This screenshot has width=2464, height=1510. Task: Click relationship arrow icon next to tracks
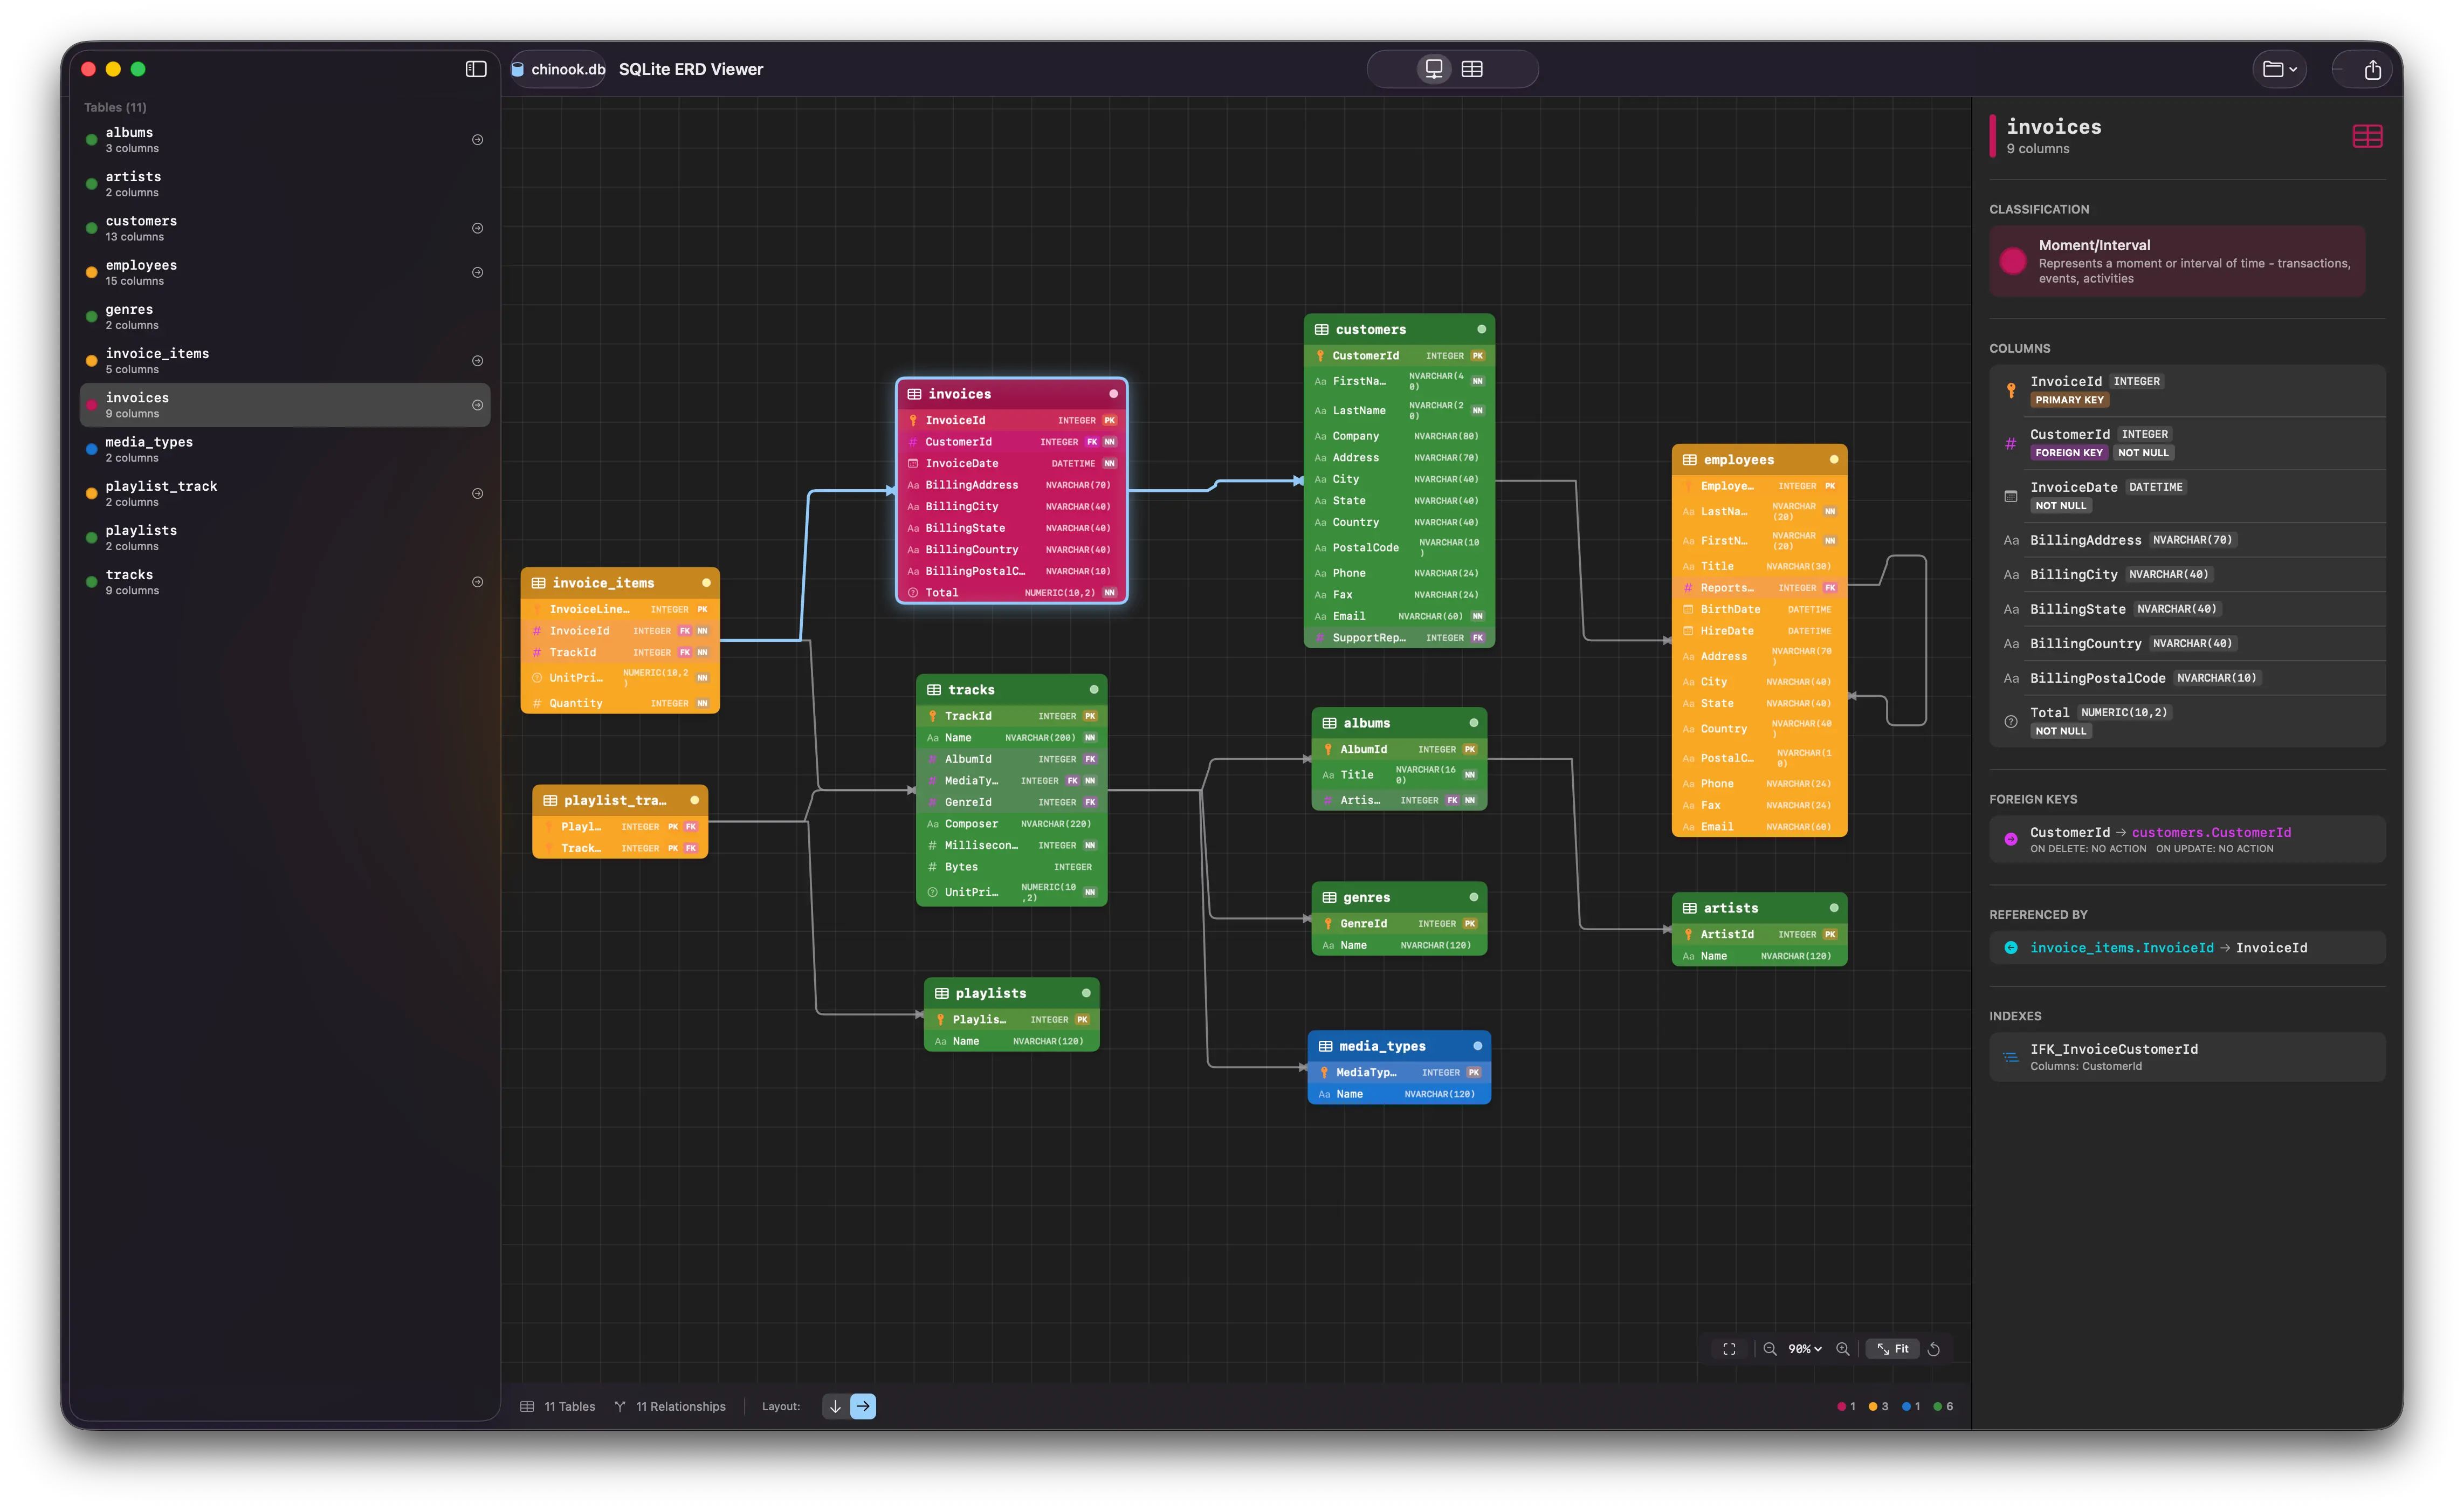(478, 582)
